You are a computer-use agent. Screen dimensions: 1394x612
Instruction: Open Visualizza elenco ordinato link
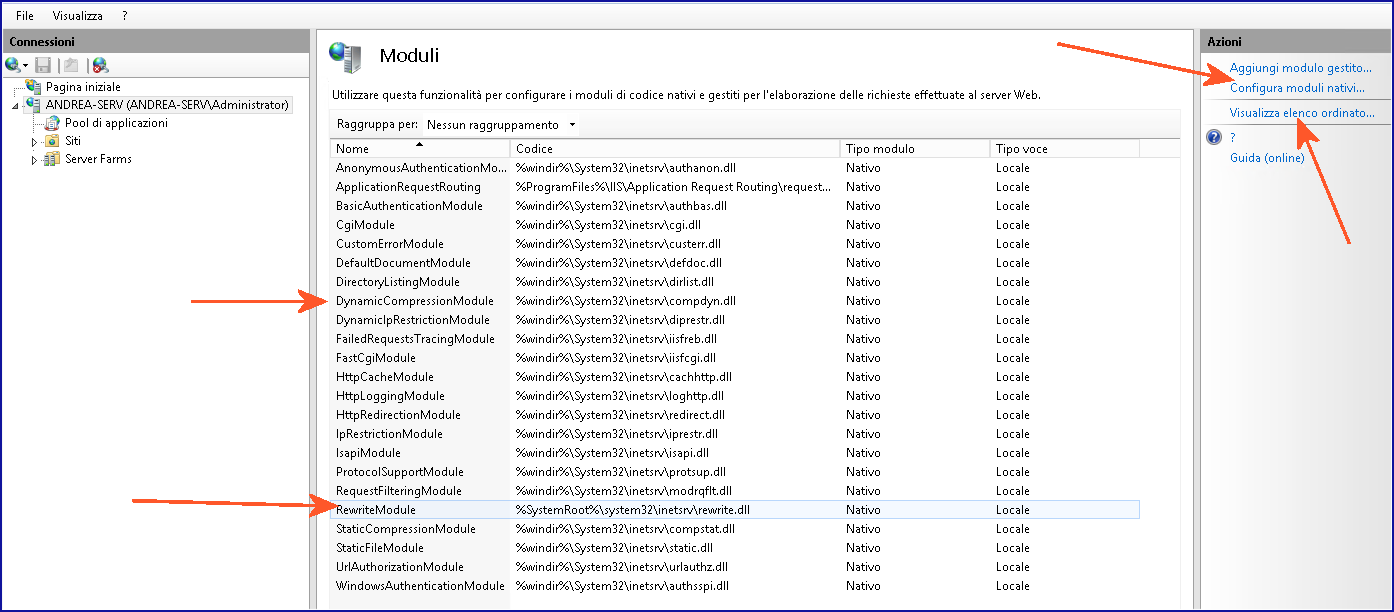tap(1302, 113)
